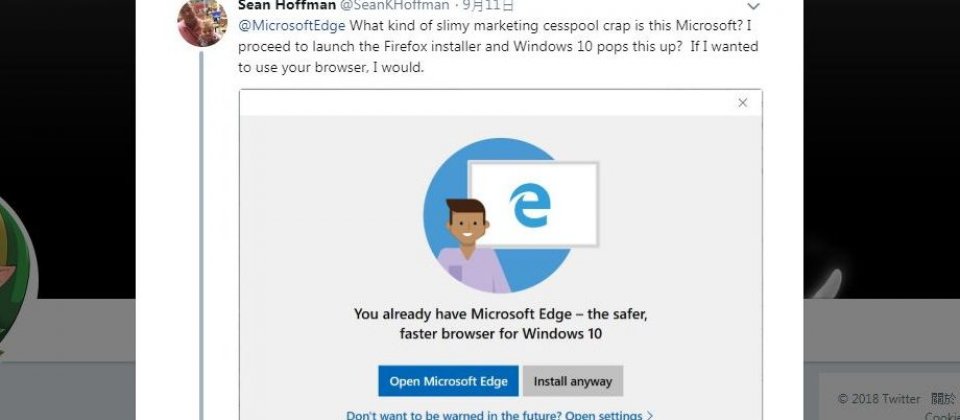Click the partially visible Cookie footer link
This screenshot has width=960, height=420.
pos(942,416)
